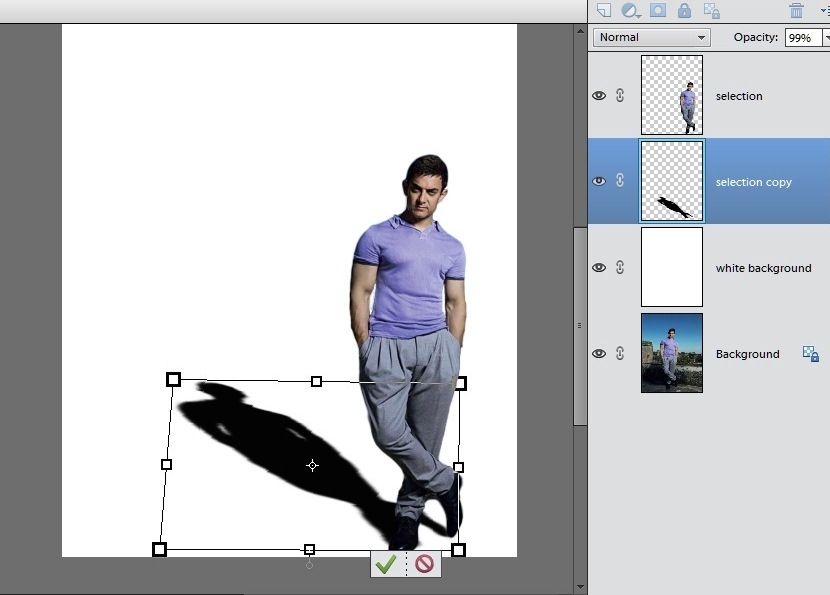Lock the selected layer
This screenshot has height=595, width=830.
(685, 10)
